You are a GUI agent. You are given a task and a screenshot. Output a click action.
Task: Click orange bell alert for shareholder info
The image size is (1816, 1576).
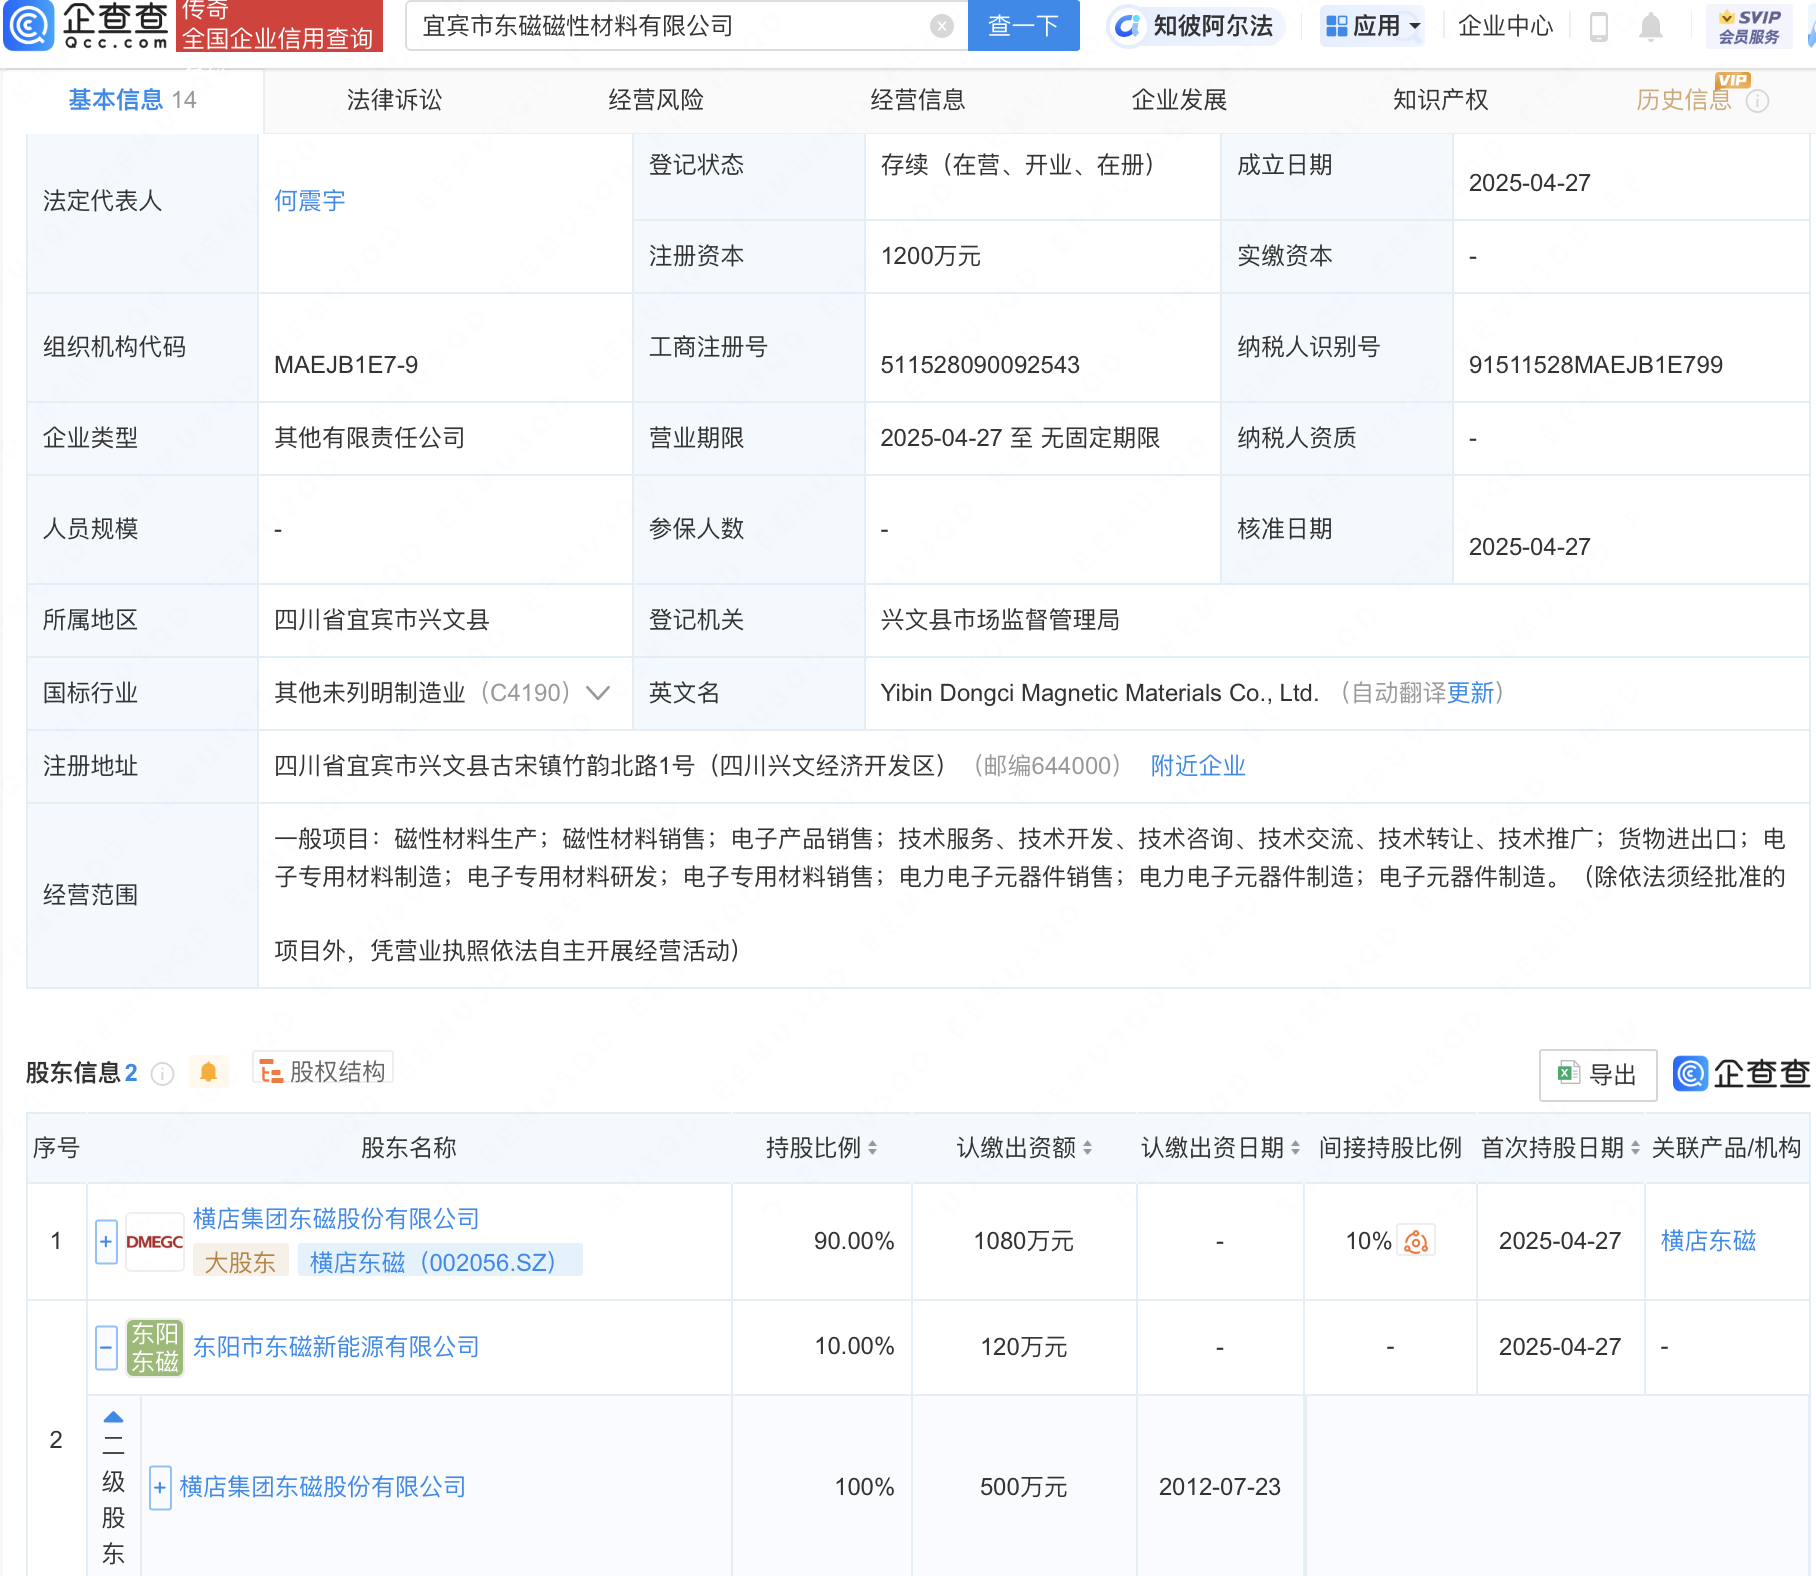208,1072
